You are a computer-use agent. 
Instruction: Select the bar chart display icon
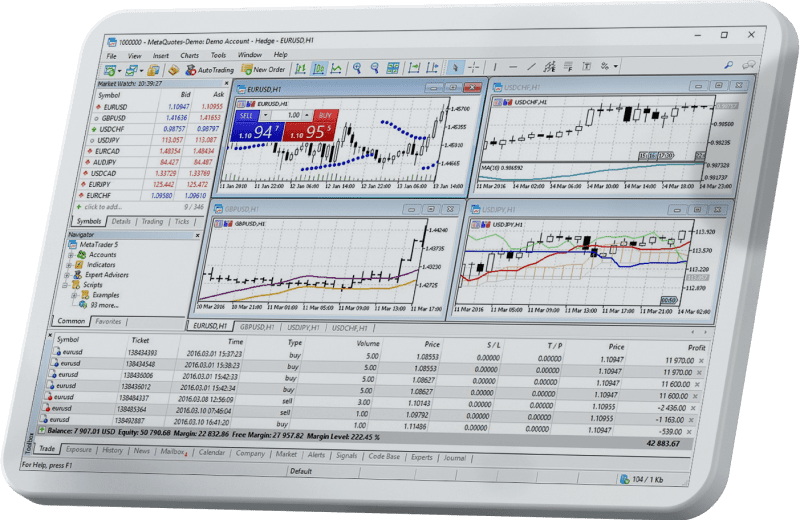pyautogui.click(x=298, y=69)
